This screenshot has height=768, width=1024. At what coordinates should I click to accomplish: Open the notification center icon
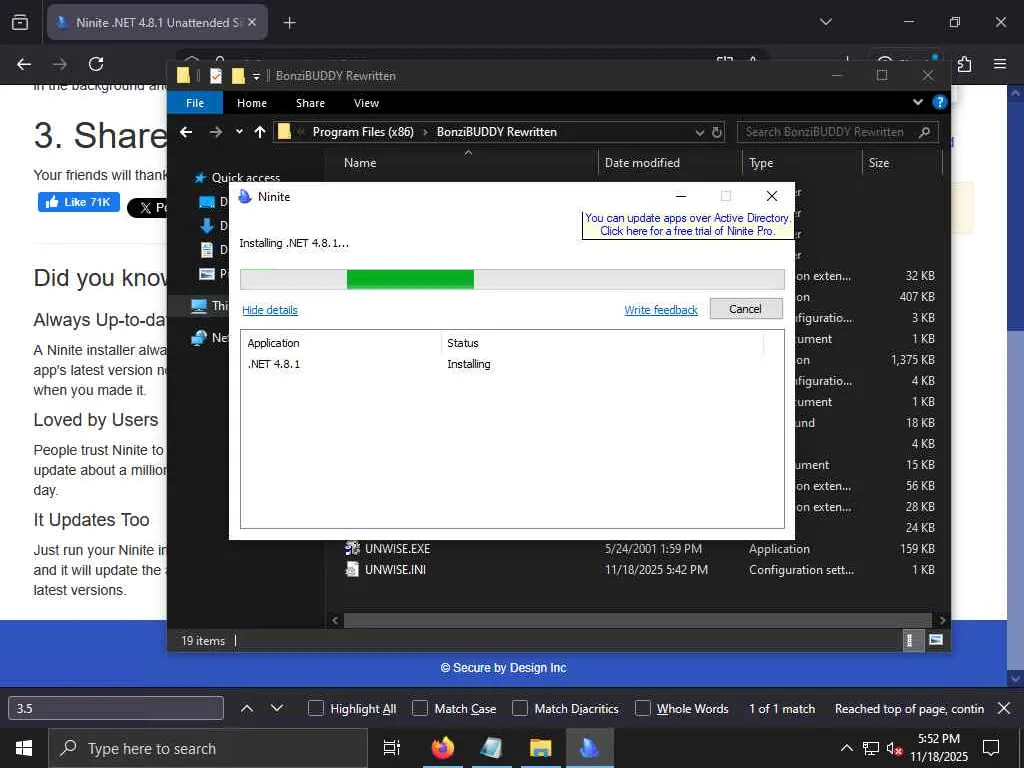pyautogui.click(x=991, y=748)
